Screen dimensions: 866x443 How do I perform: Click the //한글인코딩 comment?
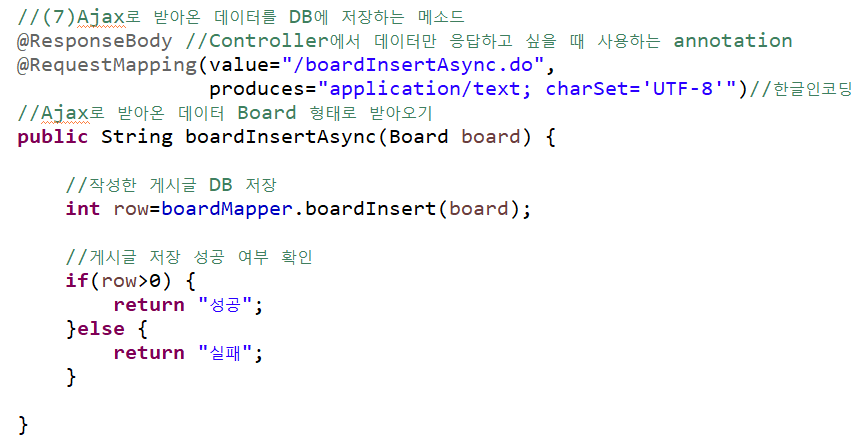coord(801,88)
